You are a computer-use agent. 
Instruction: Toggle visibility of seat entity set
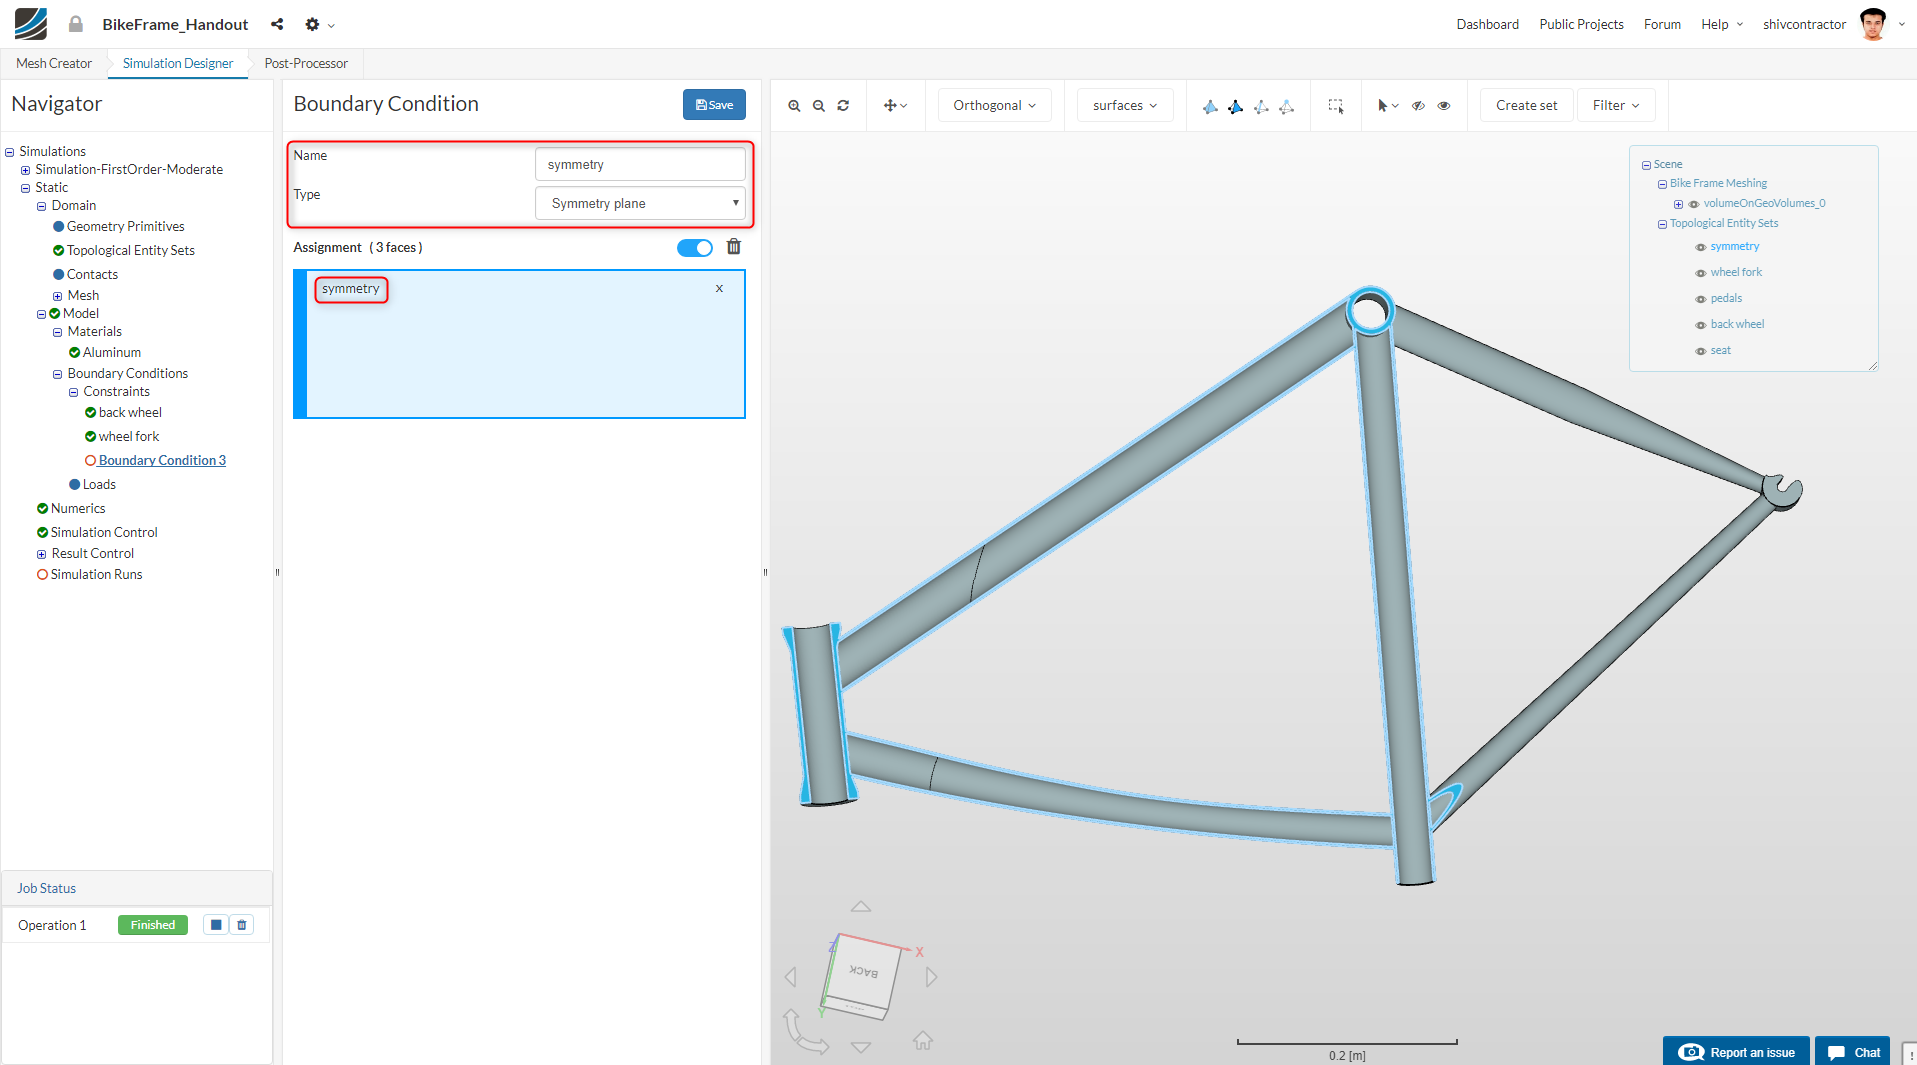[x=1701, y=351]
